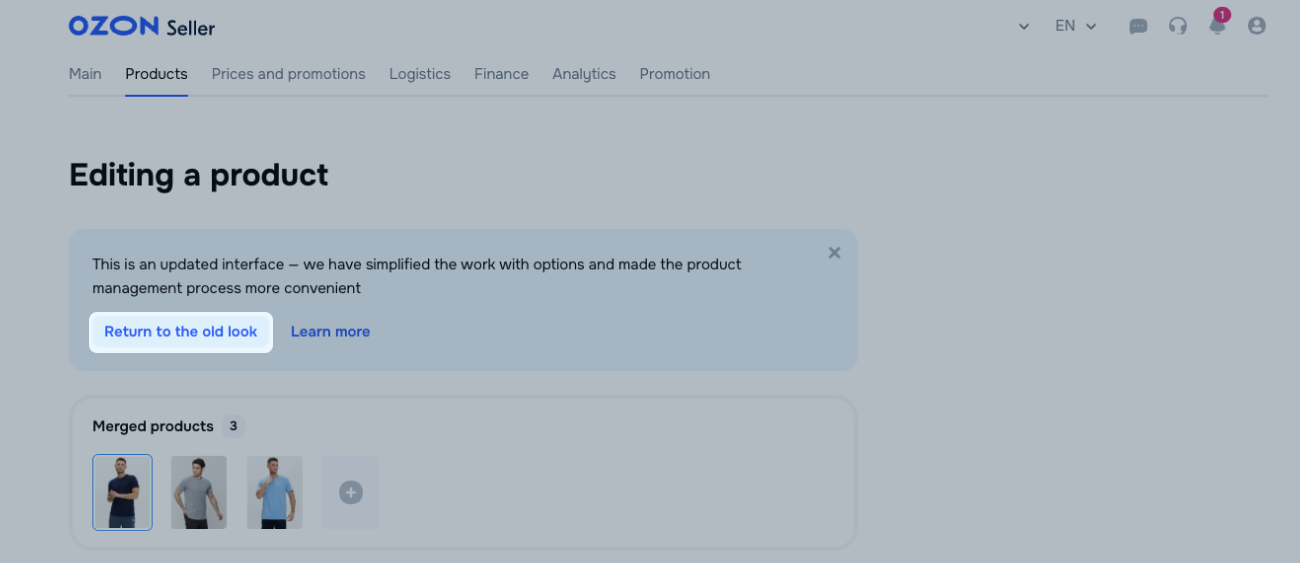Open the Logistics tab
The height and width of the screenshot is (563, 1300).
[419, 74]
